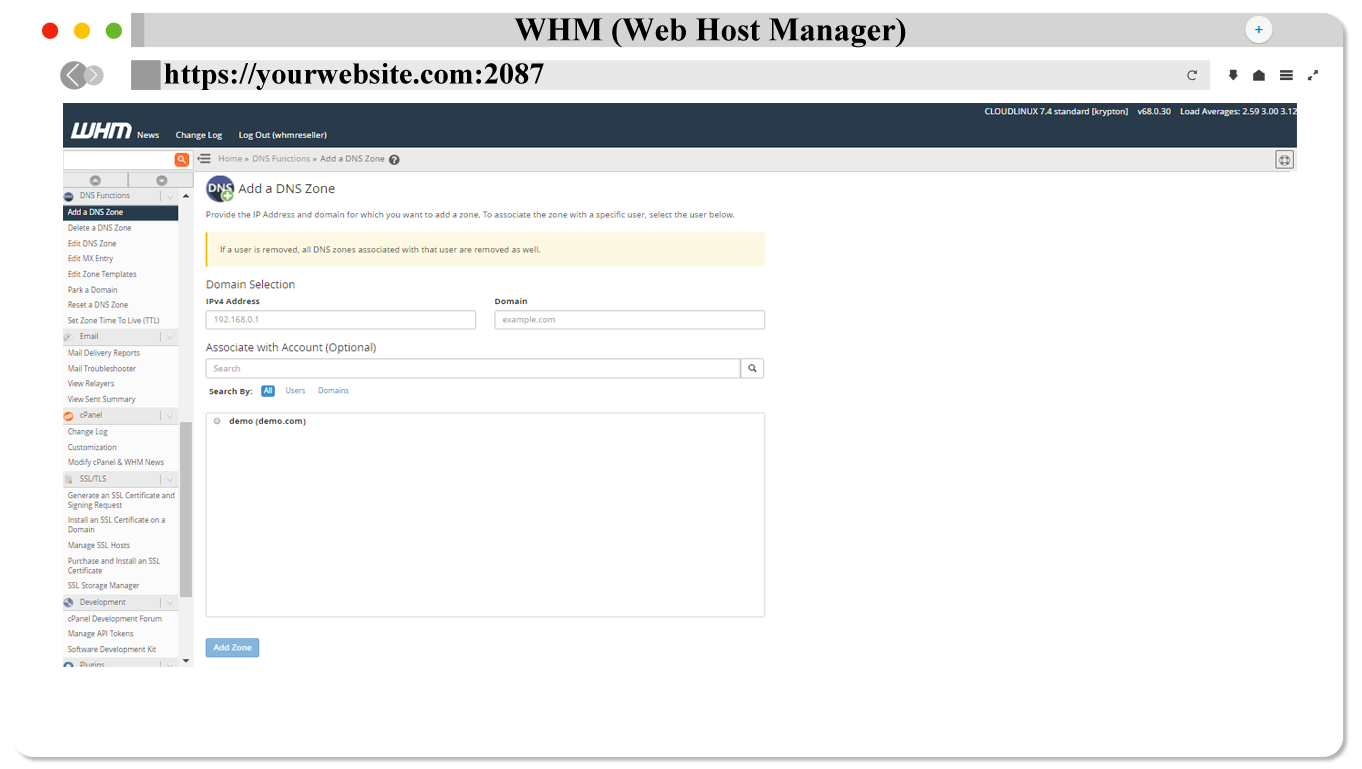Viewport: 1362px width, 769px height.
Task: Click the browser home icon
Action: pyautogui.click(x=1259, y=75)
